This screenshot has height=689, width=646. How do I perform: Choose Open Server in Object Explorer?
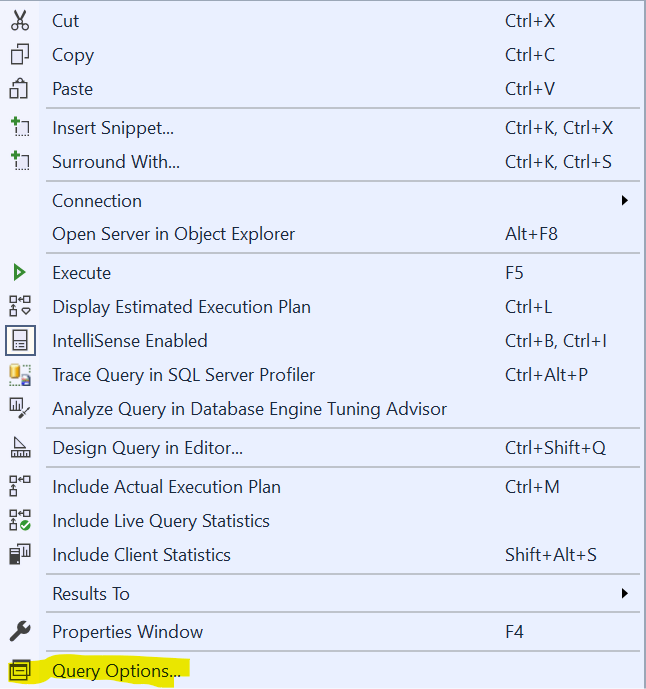click(x=173, y=234)
